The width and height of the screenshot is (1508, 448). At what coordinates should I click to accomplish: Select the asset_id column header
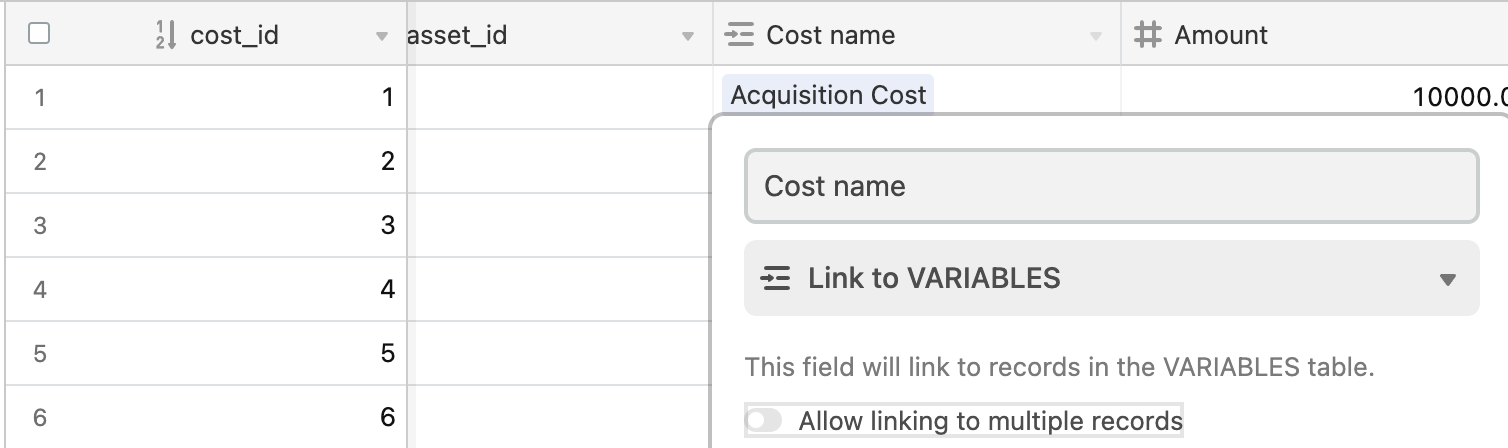tap(560, 35)
